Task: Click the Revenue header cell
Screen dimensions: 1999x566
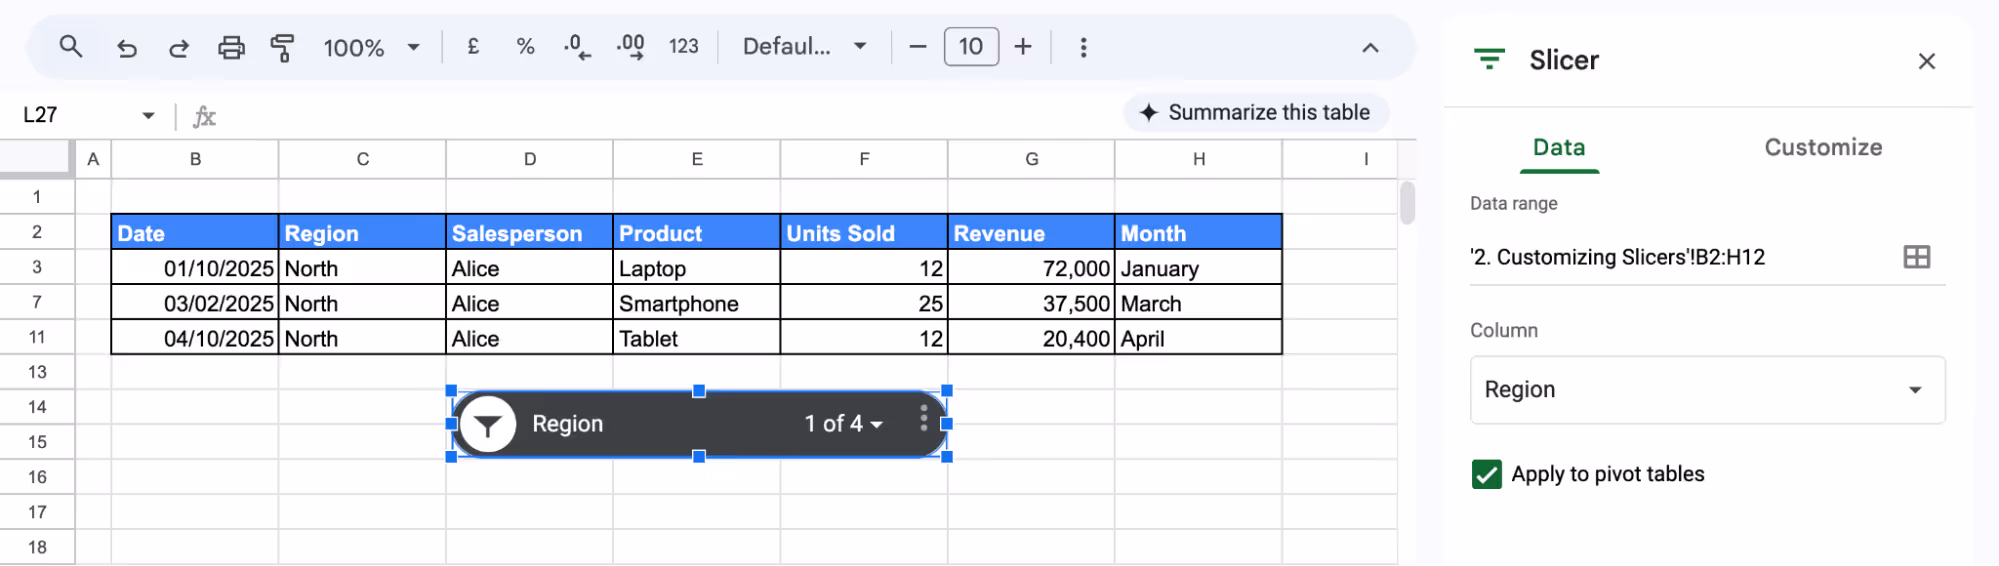Action: pyautogui.click(x=1031, y=232)
